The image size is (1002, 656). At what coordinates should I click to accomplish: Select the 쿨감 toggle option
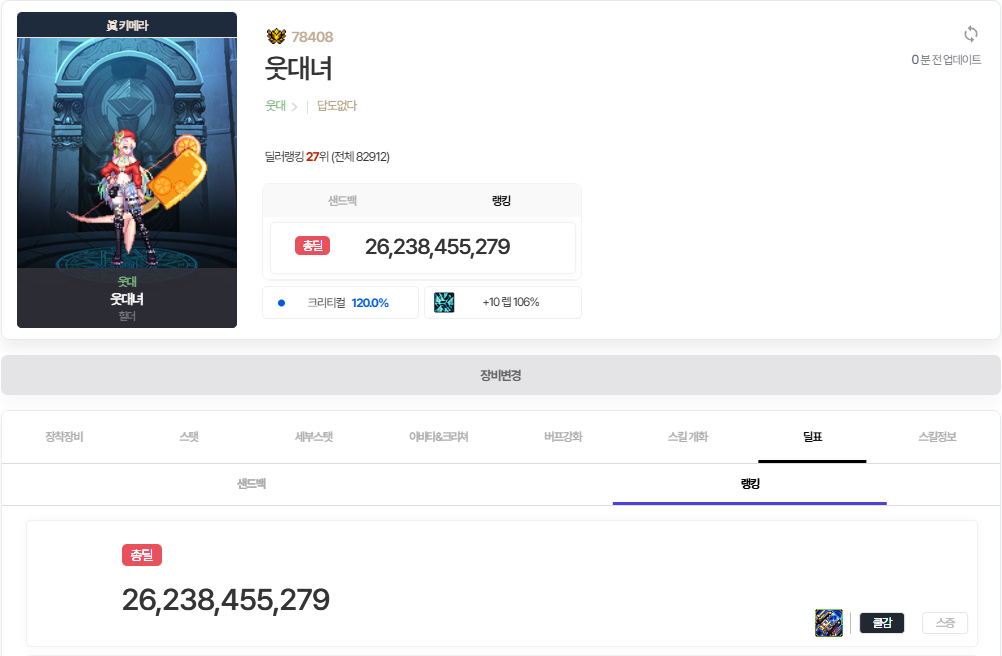click(x=882, y=623)
